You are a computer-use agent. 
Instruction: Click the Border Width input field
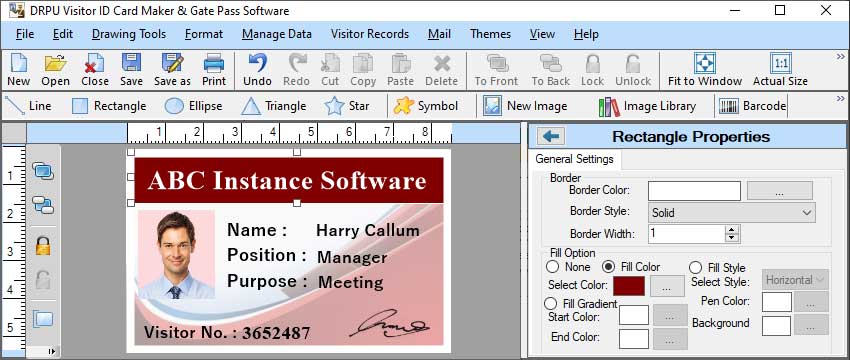point(686,234)
